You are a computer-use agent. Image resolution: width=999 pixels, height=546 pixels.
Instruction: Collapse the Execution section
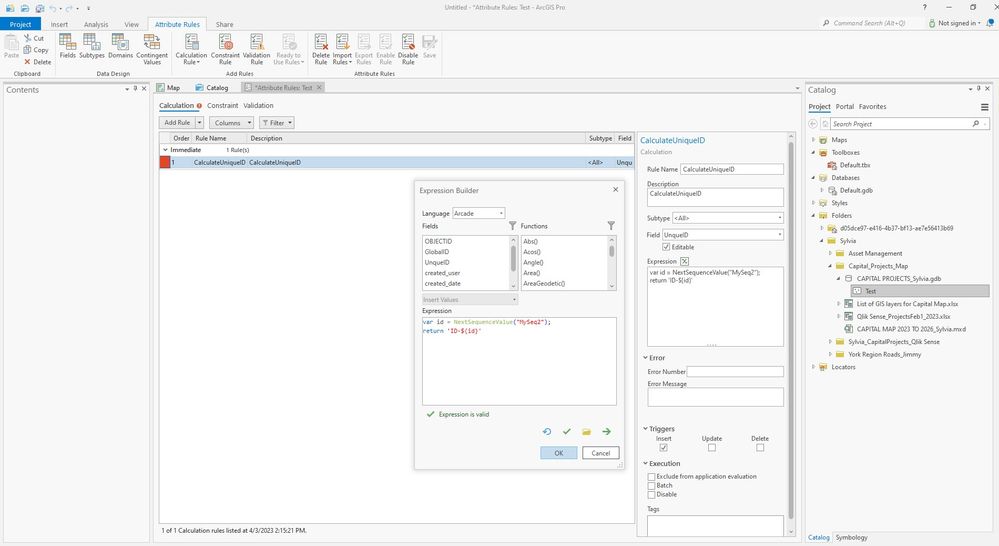645,463
